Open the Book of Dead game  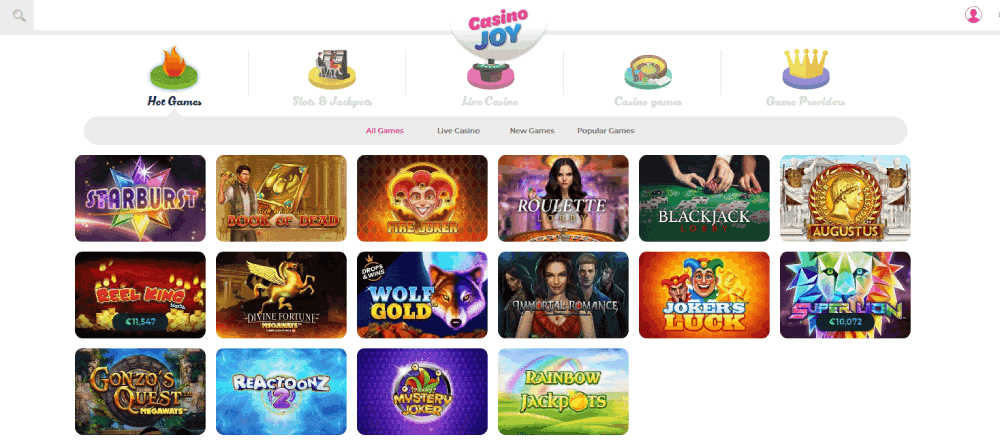[281, 198]
